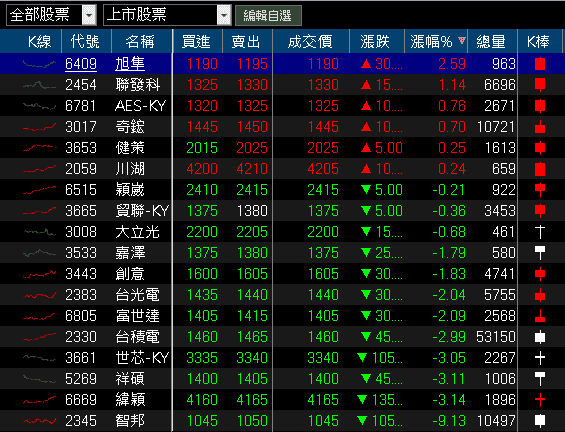Click the K線 mini chart for 健策
Image resolution: width=565 pixels, height=432 pixels.
click(x=39, y=148)
